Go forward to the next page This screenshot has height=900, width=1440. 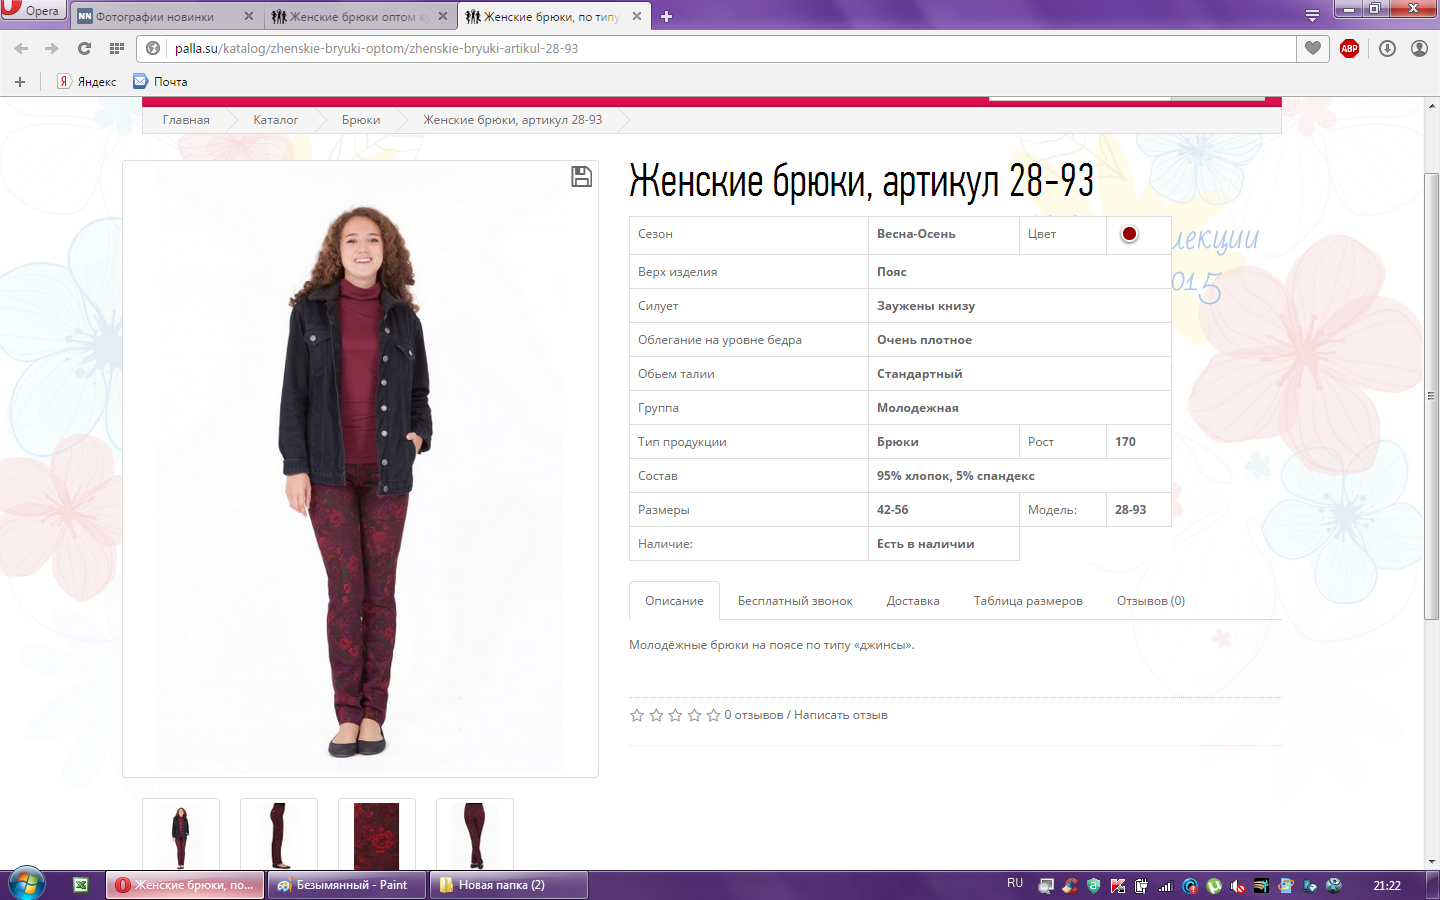52,48
